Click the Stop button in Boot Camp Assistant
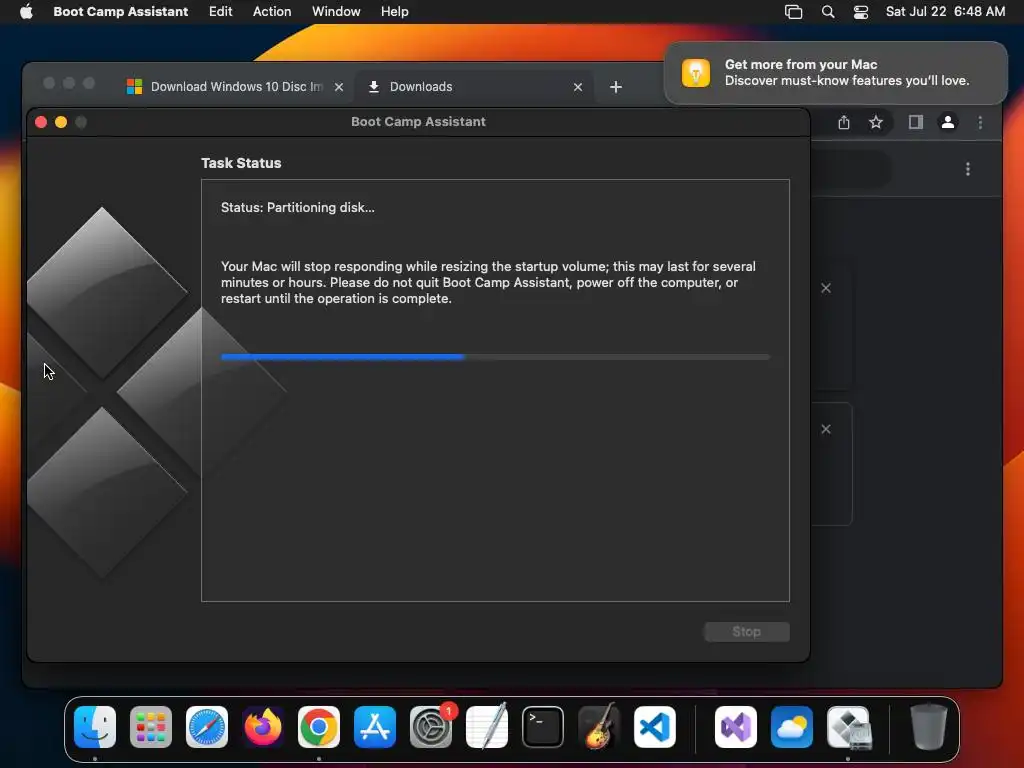The height and width of the screenshot is (768, 1024). (x=746, y=632)
